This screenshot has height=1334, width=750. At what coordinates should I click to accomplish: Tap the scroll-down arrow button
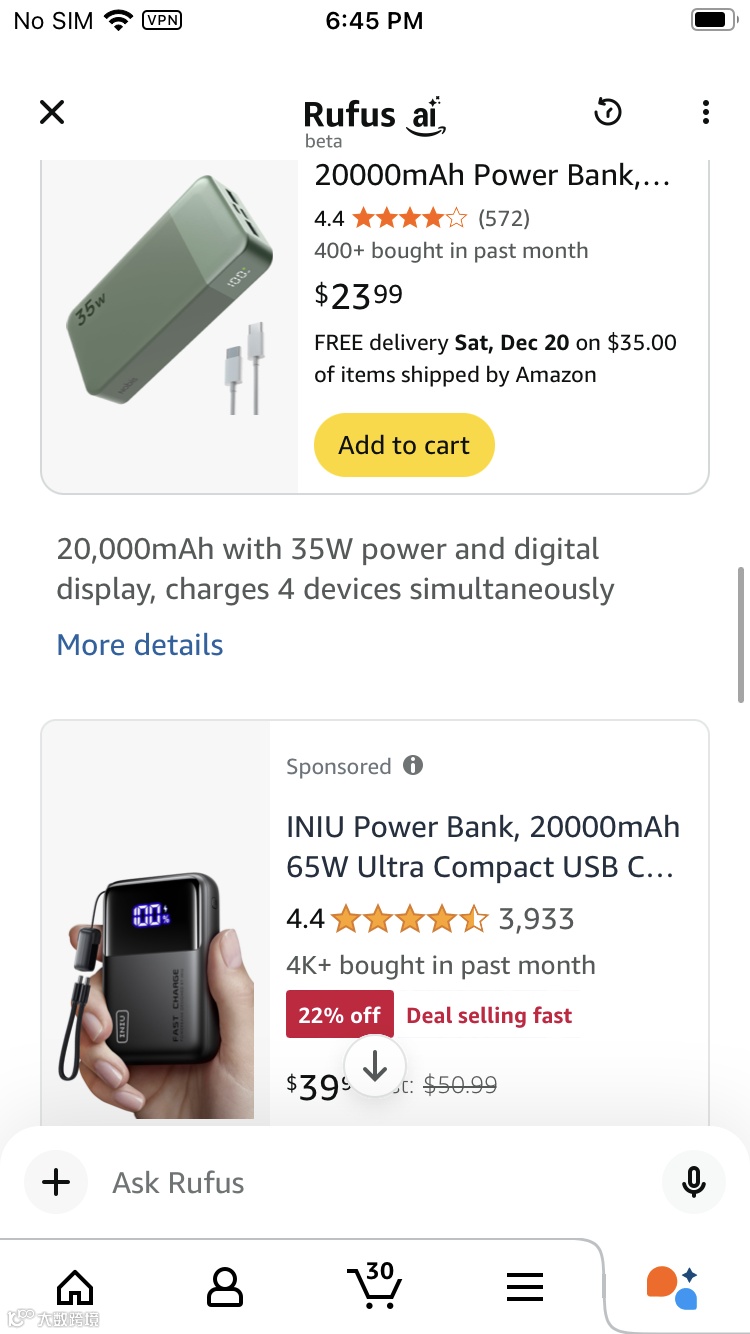(375, 1066)
